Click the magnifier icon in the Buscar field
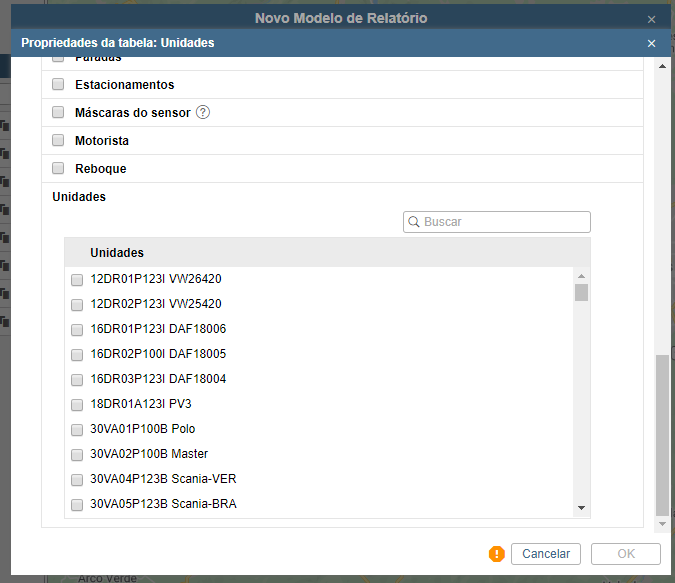675x583 pixels. point(413,222)
